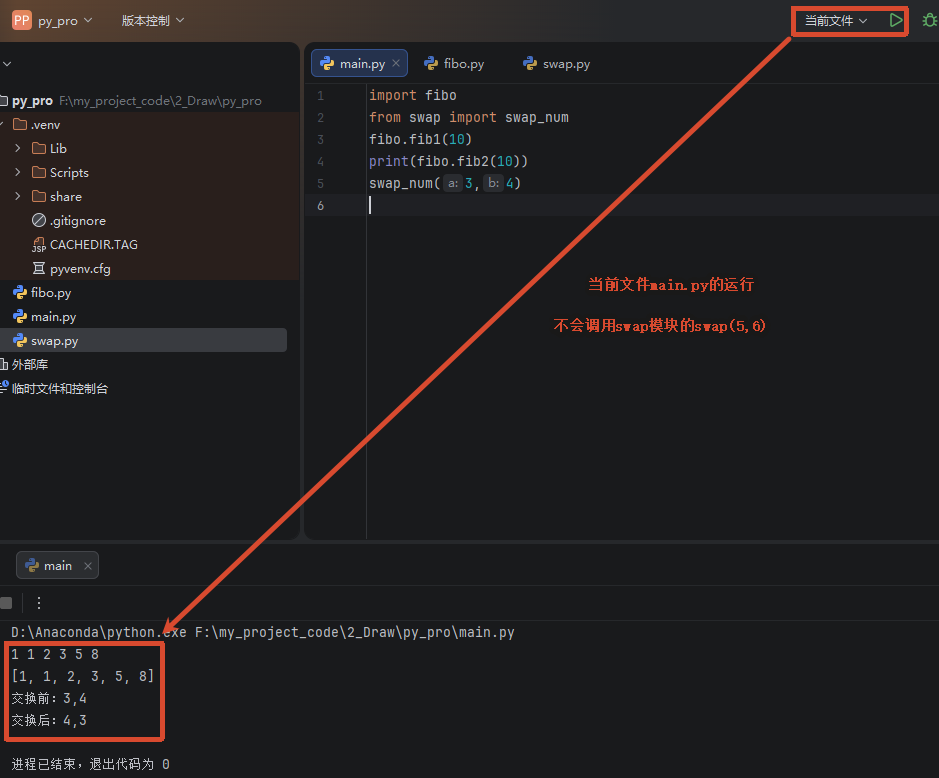Click the swap_num( a: 3, b: 4) line
Image resolution: width=939 pixels, height=778 pixels.
point(445,183)
